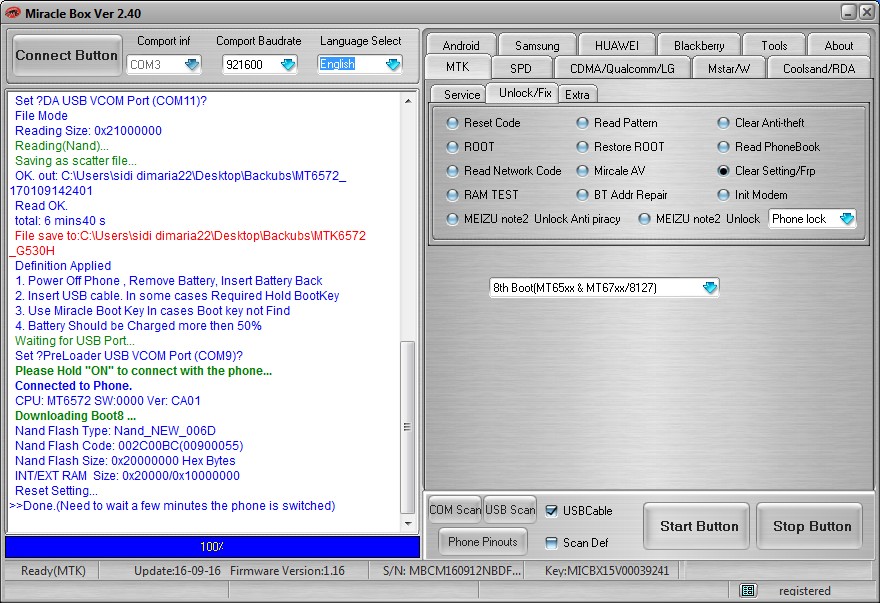Open Phone Pinouts
The width and height of the screenshot is (880, 603).
(x=483, y=541)
